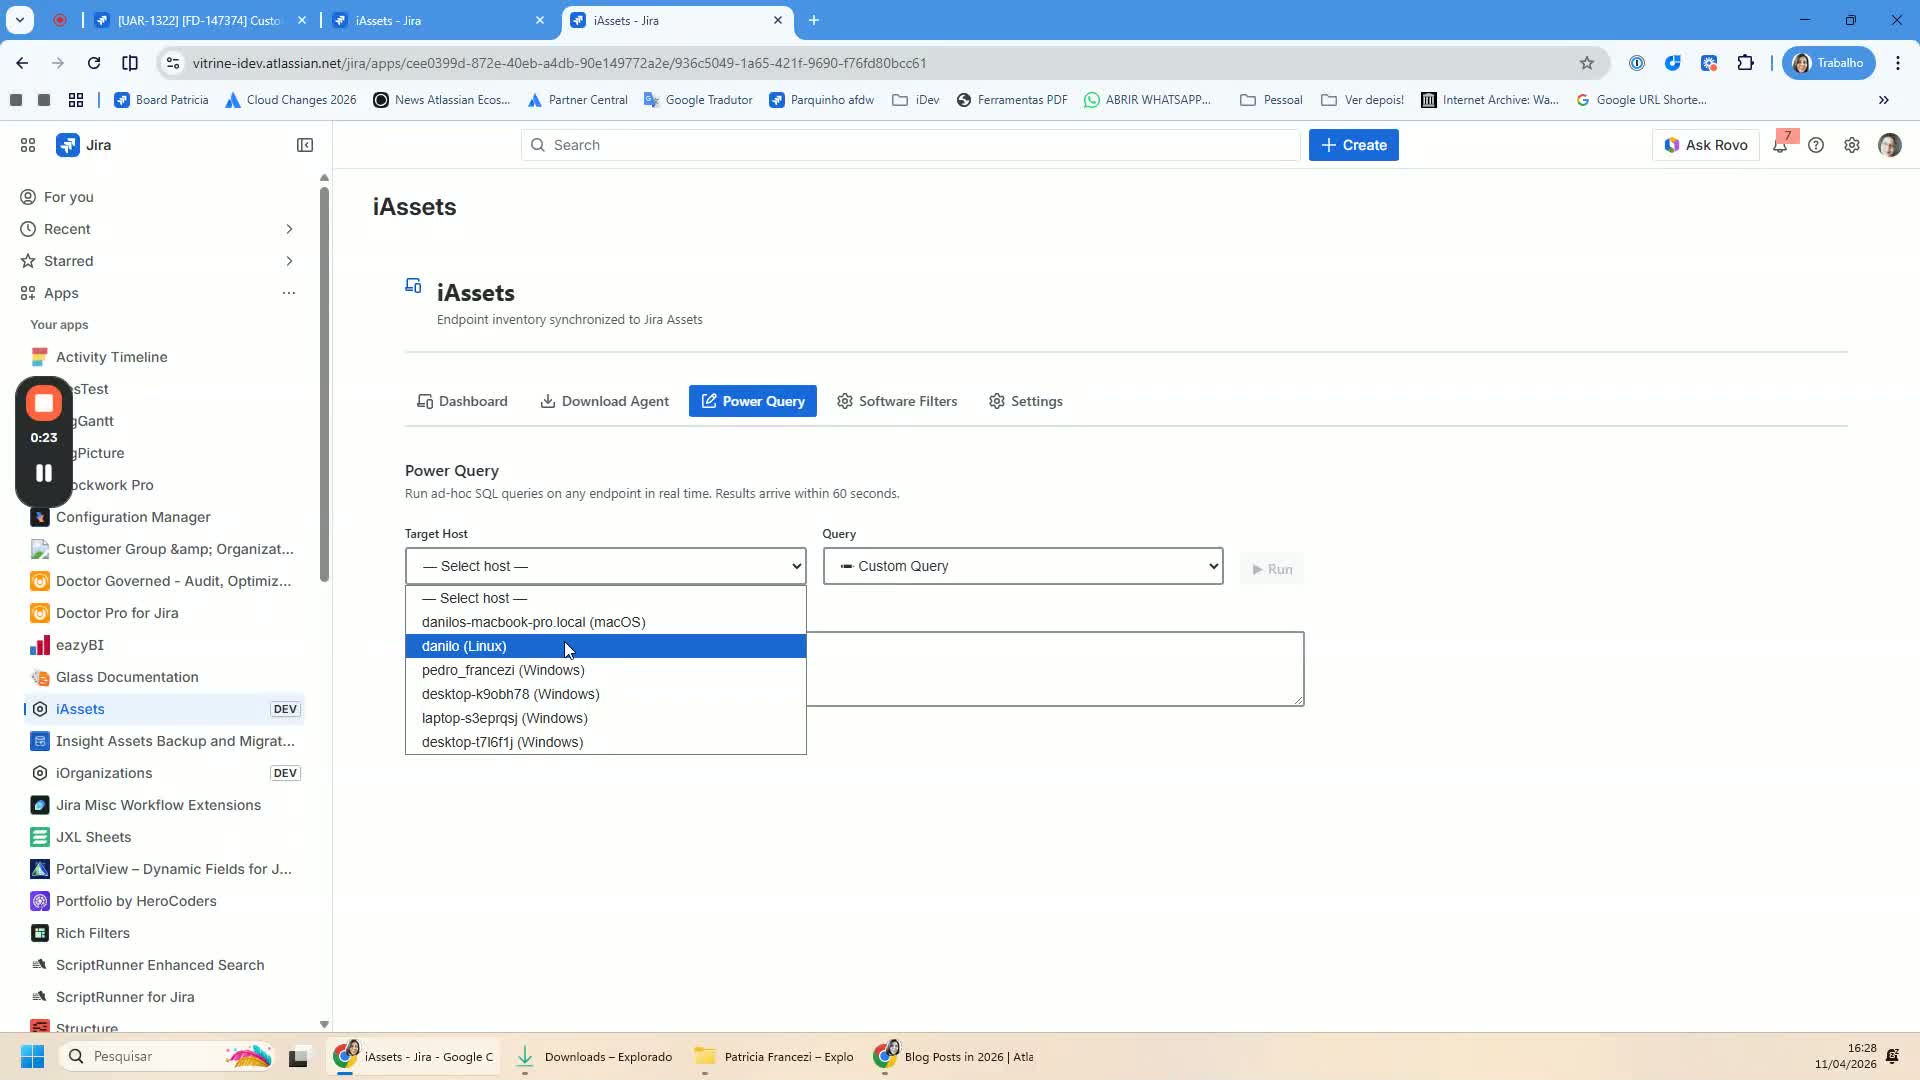Collapse the Jira sidebar panel icon
This screenshot has height=1080, width=1920.
coord(305,145)
